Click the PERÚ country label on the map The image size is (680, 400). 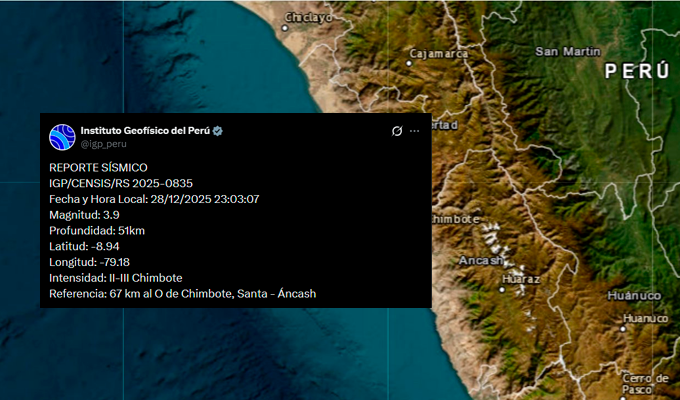coord(637,72)
